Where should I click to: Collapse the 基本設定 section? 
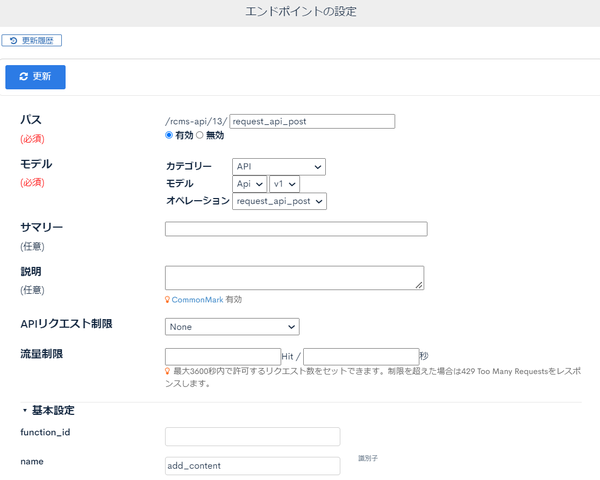(48, 410)
